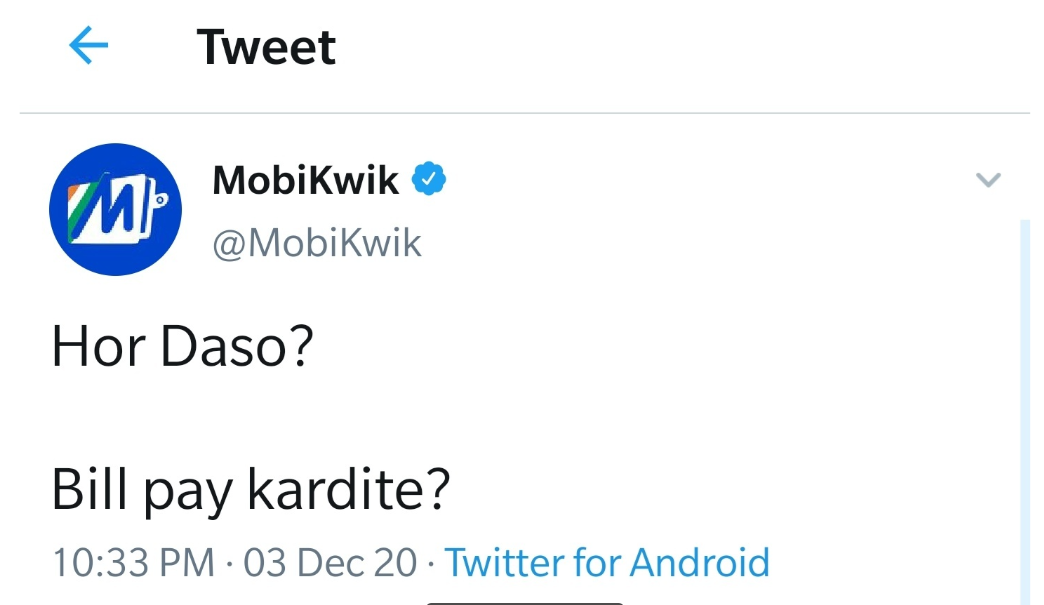Viewport: 1044px width, 605px height.
Task: Click the Tweet header title
Action: (x=266, y=47)
